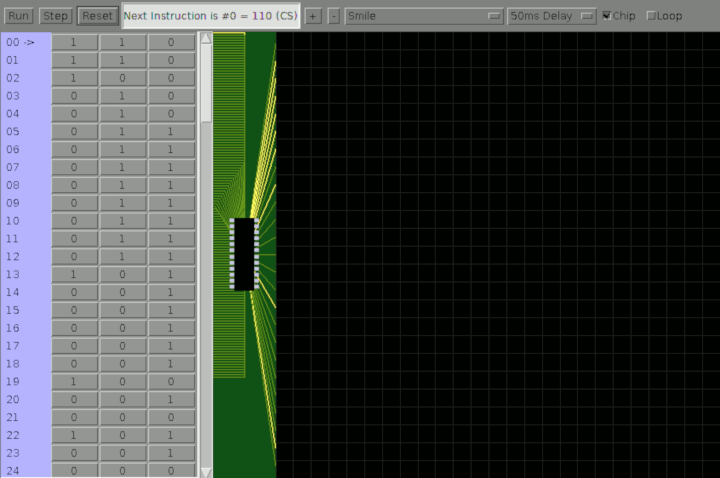Click the plus (+) button in the toolbar
Image resolution: width=720 pixels, height=478 pixels.
[x=313, y=16]
